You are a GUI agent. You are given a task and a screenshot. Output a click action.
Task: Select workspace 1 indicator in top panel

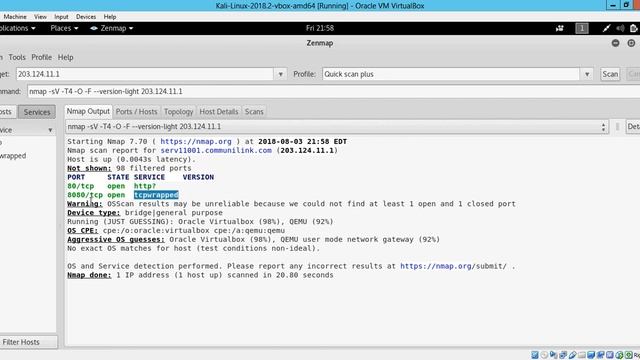(x=582, y=28)
